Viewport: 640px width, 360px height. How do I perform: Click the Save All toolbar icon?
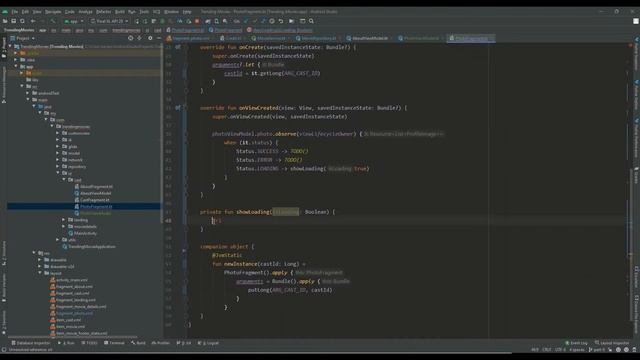pyautogui.click(x=13, y=21)
